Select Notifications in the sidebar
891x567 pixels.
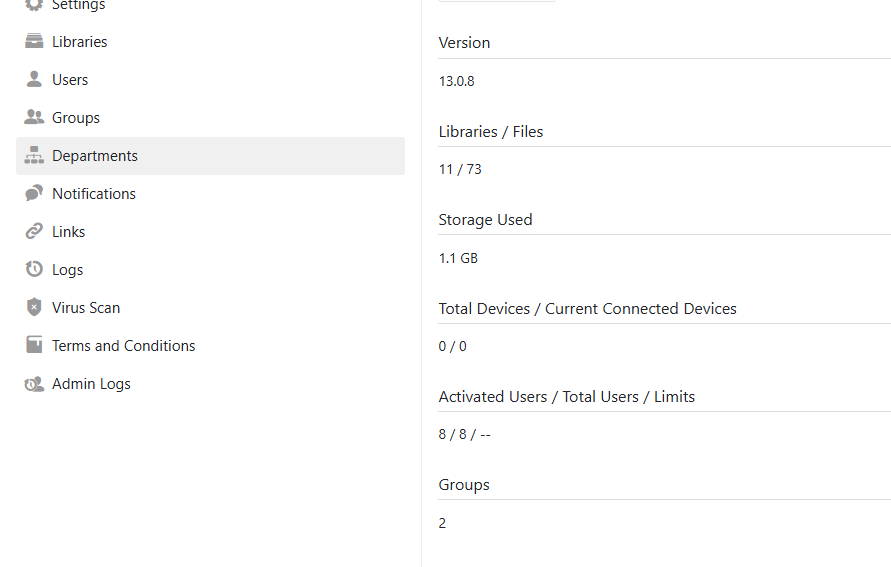210,194
